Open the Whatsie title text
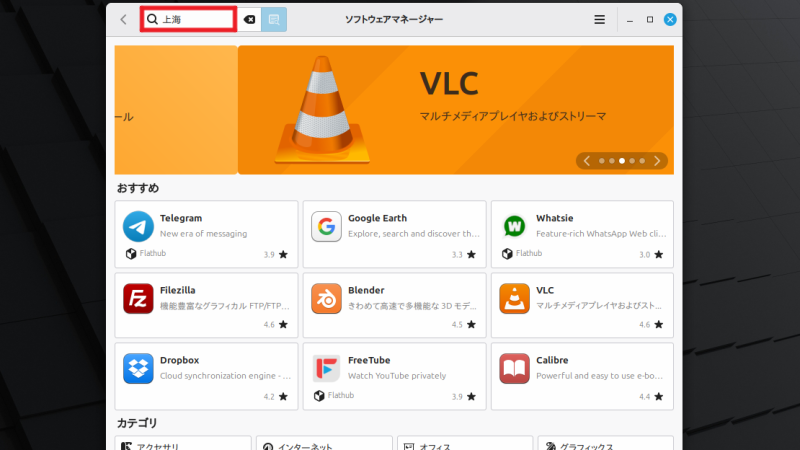The image size is (800, 450). [x=555, y=218]
